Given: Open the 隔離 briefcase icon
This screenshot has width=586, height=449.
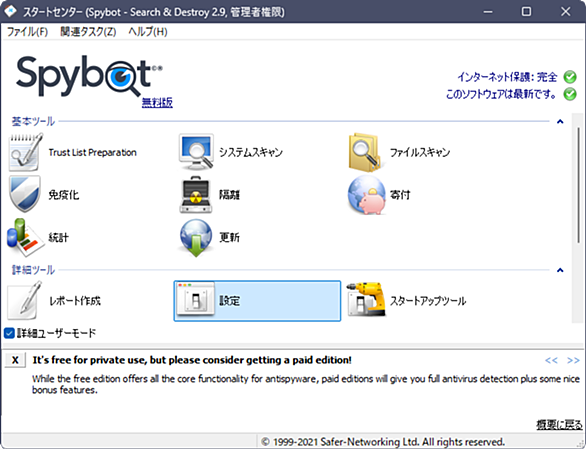Looking at the screenshot, I should click(196, 194).
